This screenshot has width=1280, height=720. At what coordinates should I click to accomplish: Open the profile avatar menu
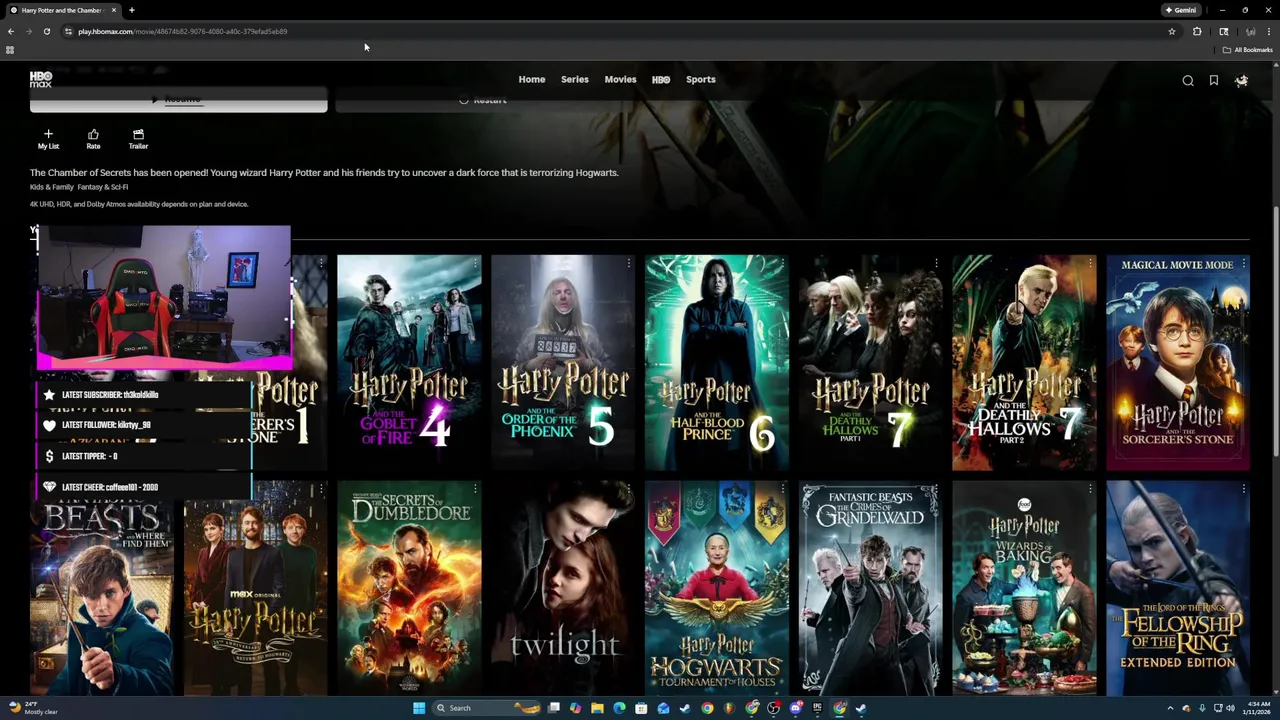coord(1241,81)
